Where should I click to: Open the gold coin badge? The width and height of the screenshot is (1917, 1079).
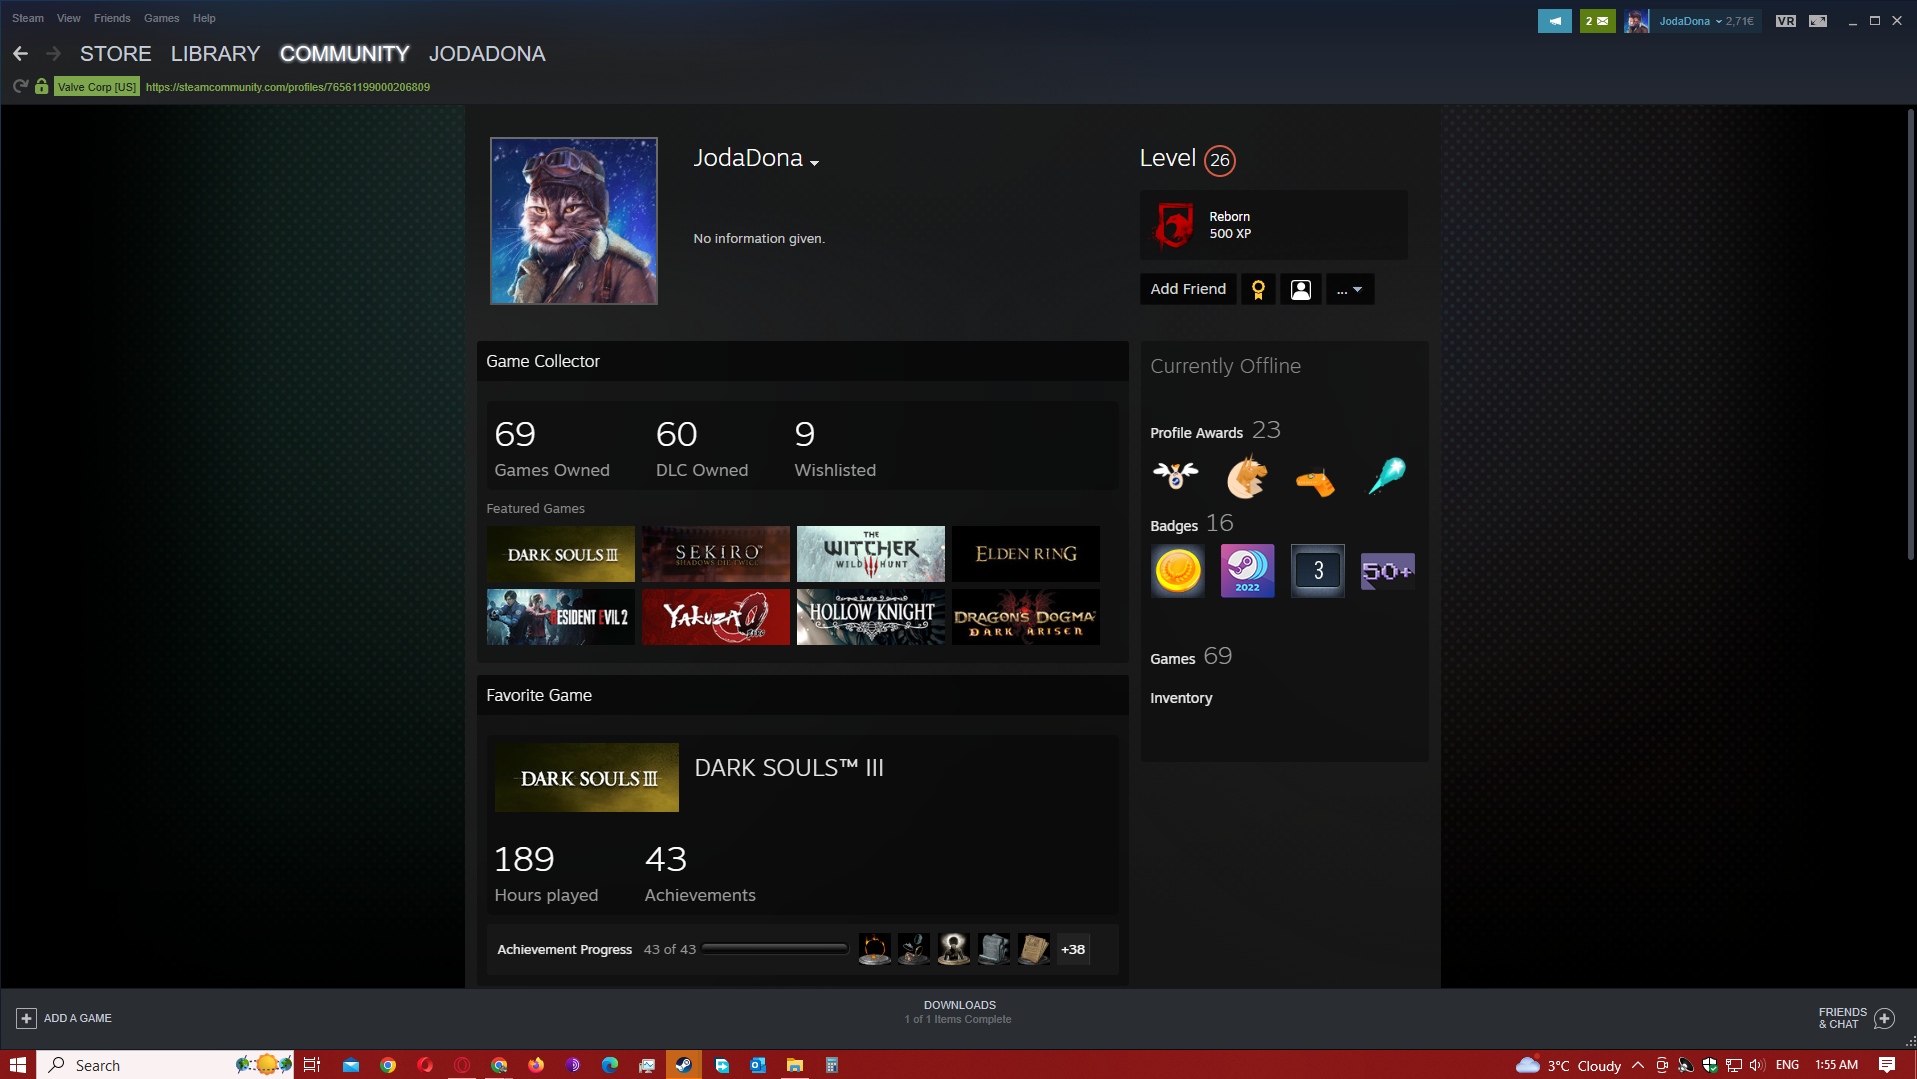[x=1177, y=571]
